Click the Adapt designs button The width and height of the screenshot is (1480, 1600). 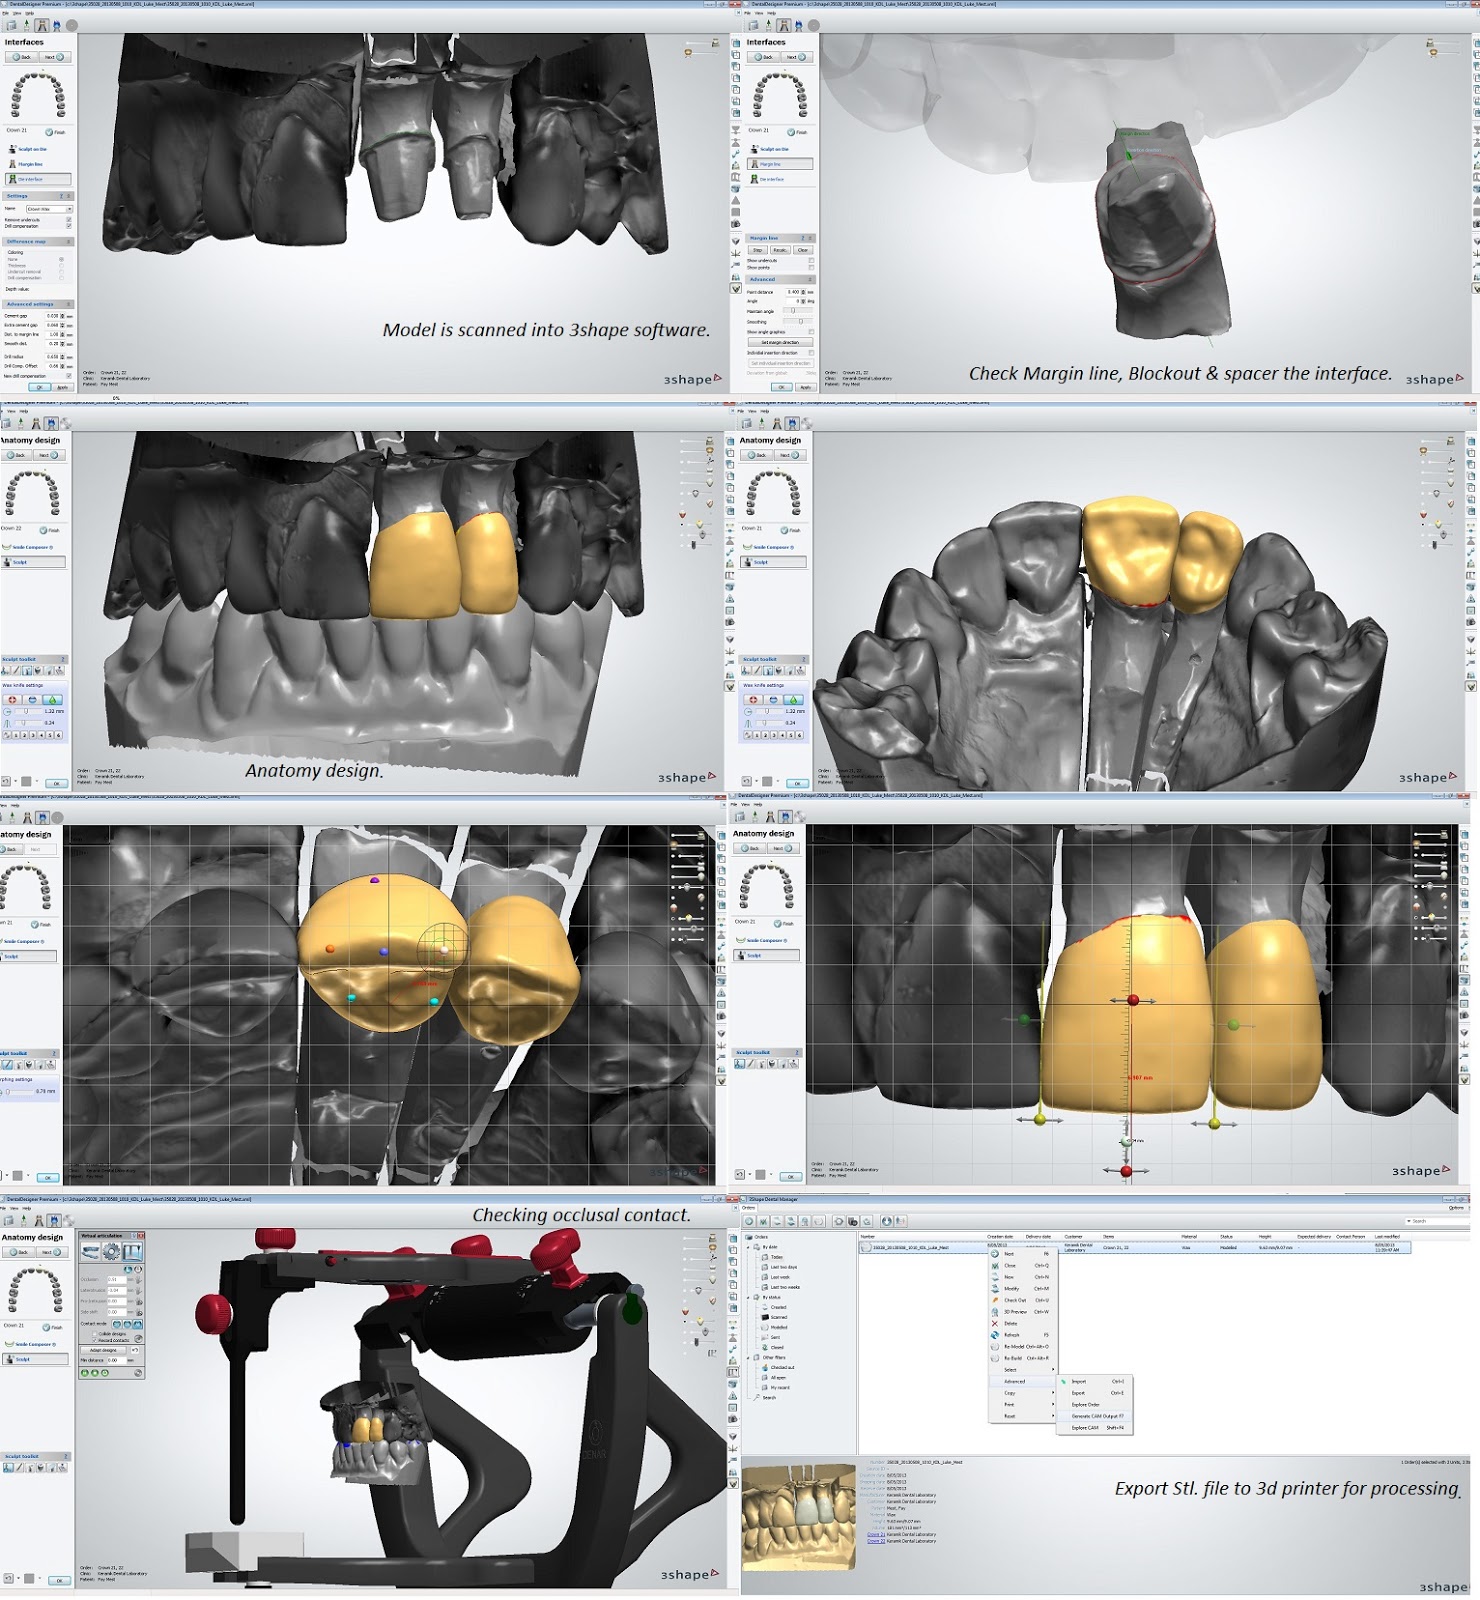pyautogui.click(x=103, y=1350)
